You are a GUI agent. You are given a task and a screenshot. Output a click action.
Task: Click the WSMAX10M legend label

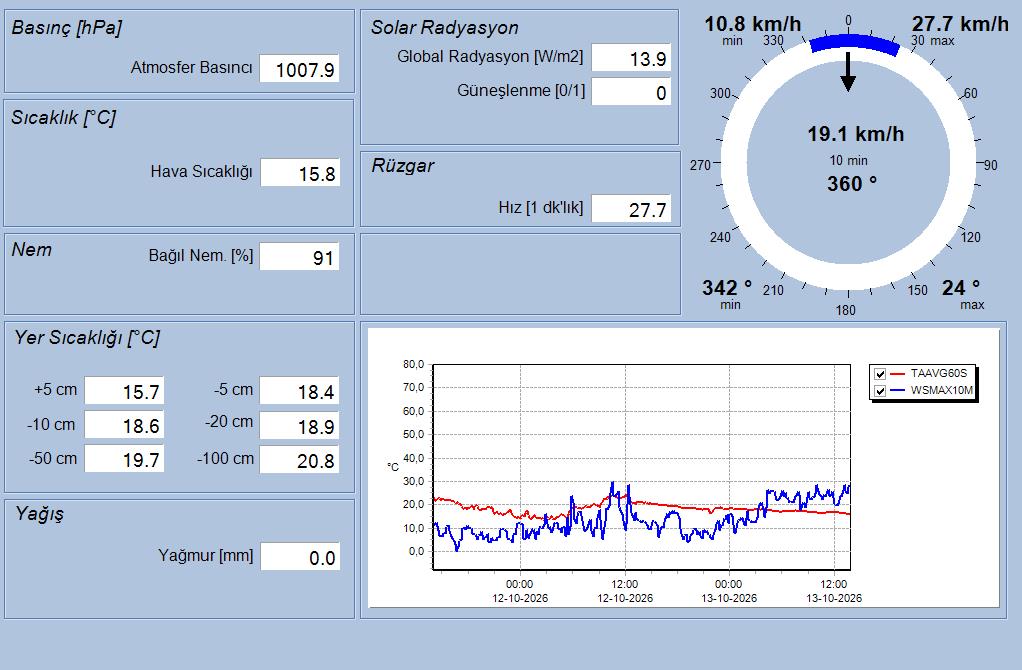[942, 391]
